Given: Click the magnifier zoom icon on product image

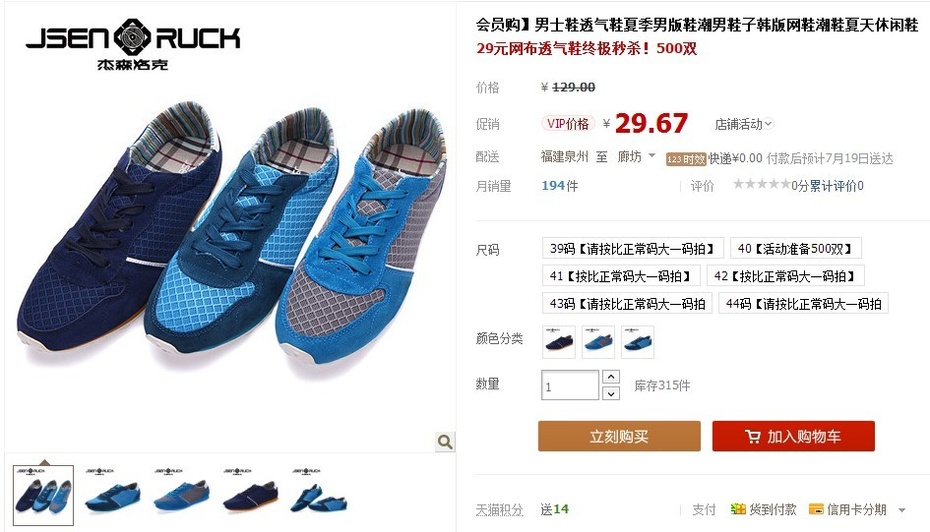Looking at the screenshot, I should click(445, 442).
